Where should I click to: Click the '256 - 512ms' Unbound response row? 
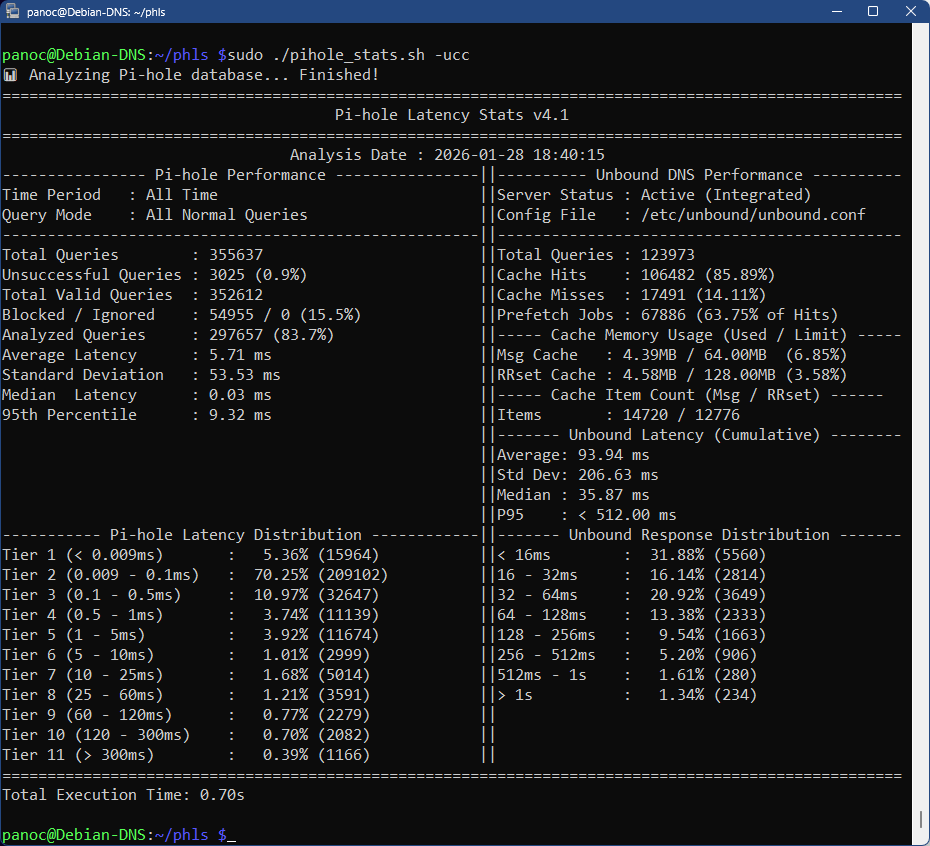tap(627, 655)
